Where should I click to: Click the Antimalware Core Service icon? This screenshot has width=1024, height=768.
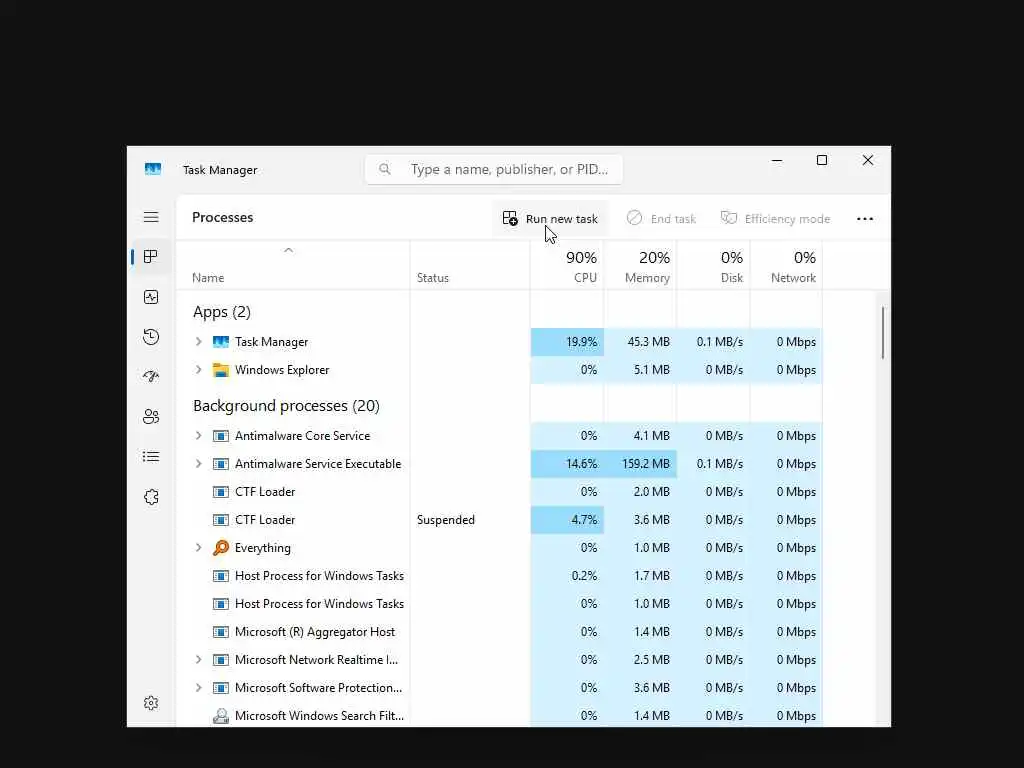(x=221, y=436)
